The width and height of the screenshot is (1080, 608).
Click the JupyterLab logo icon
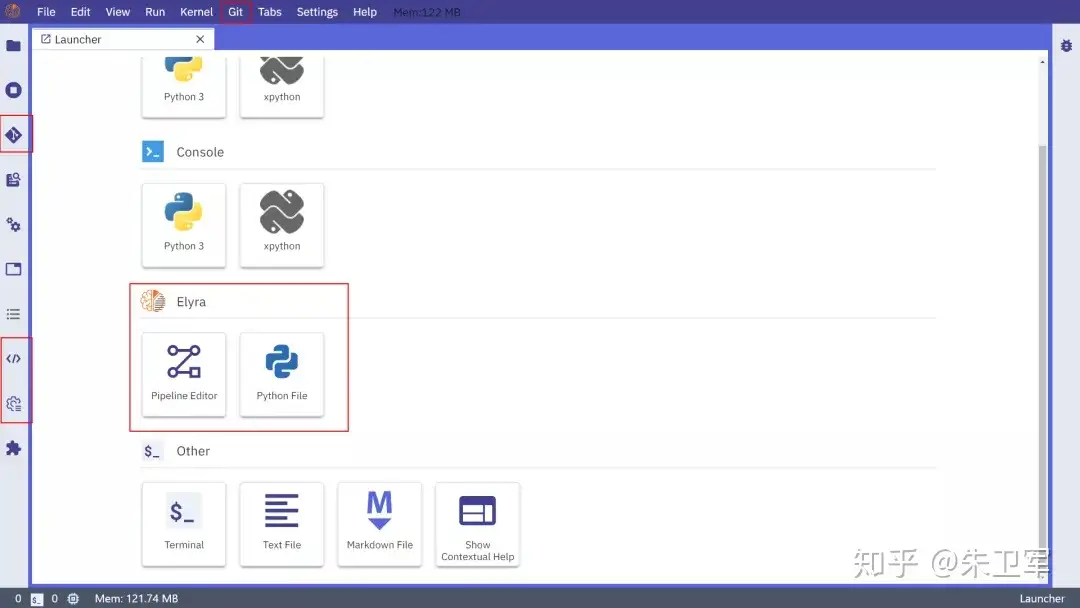click(x=12, y=11)
